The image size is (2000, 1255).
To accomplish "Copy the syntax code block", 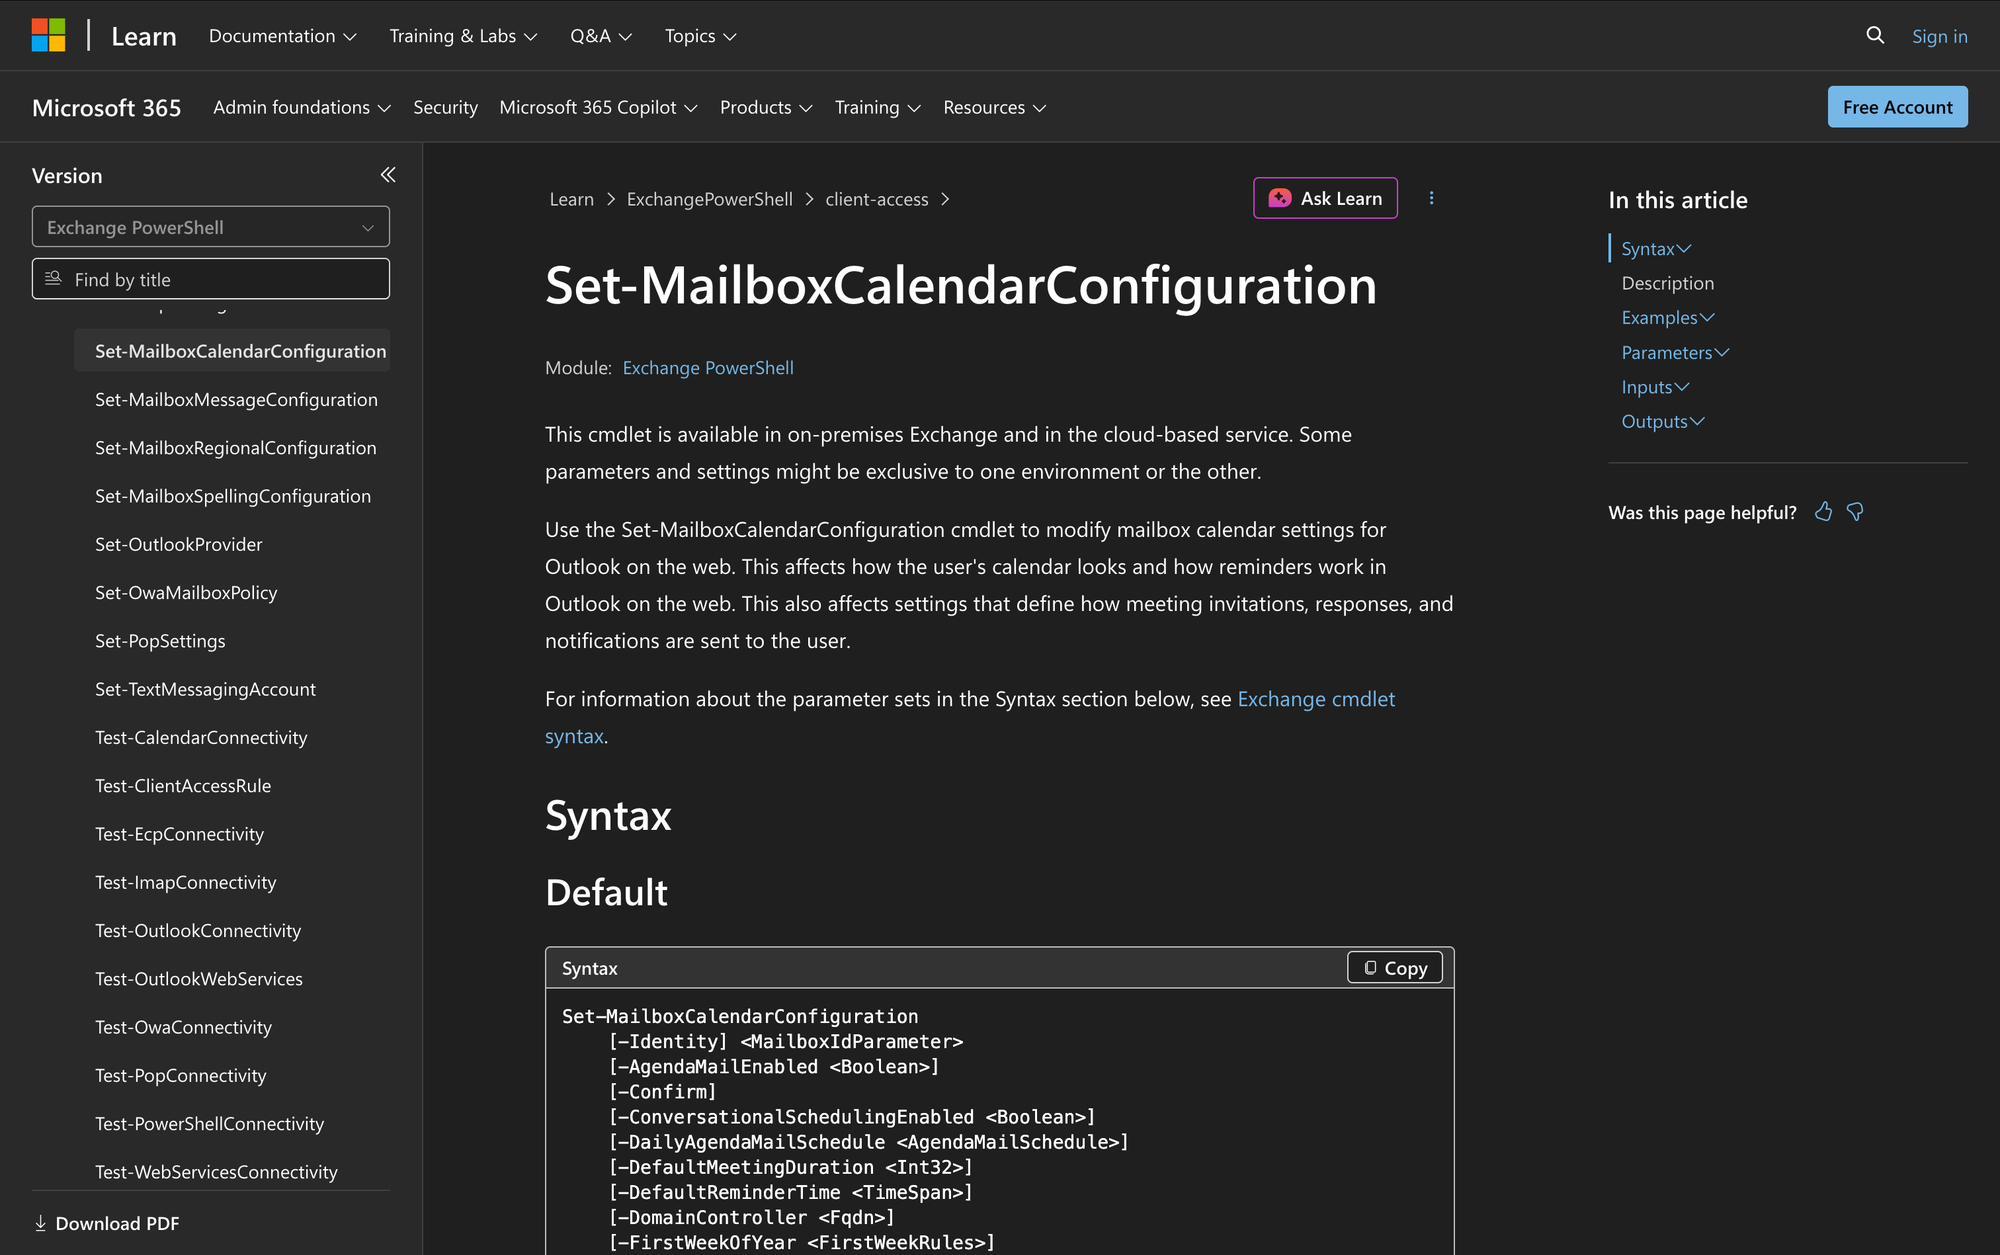I will click(x=1395, y=967).
